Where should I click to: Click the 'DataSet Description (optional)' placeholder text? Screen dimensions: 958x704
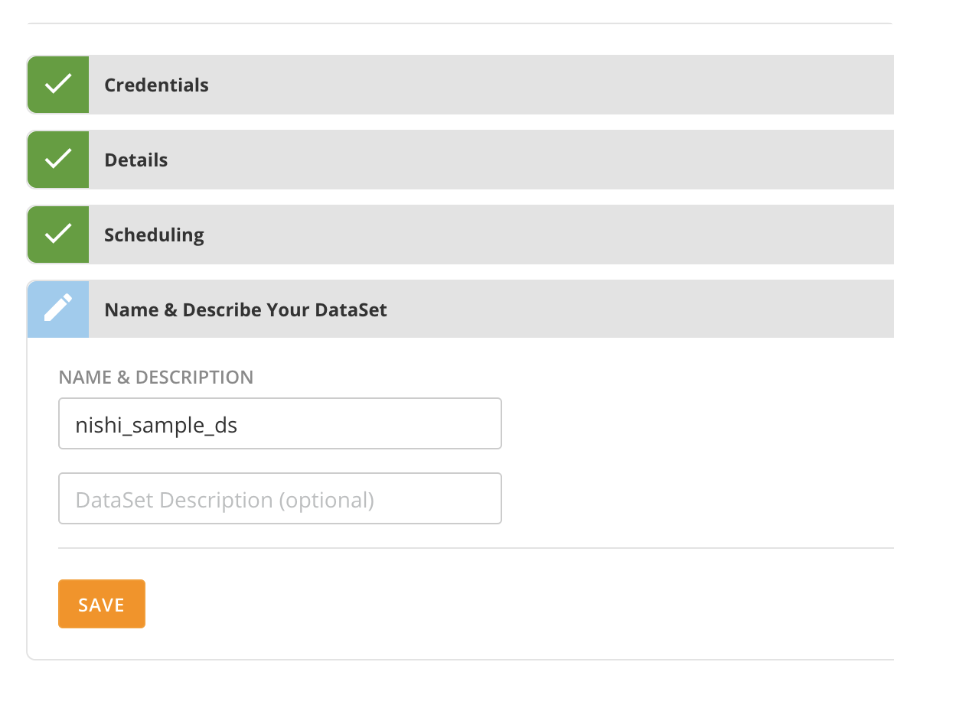(x=224, y=499)
